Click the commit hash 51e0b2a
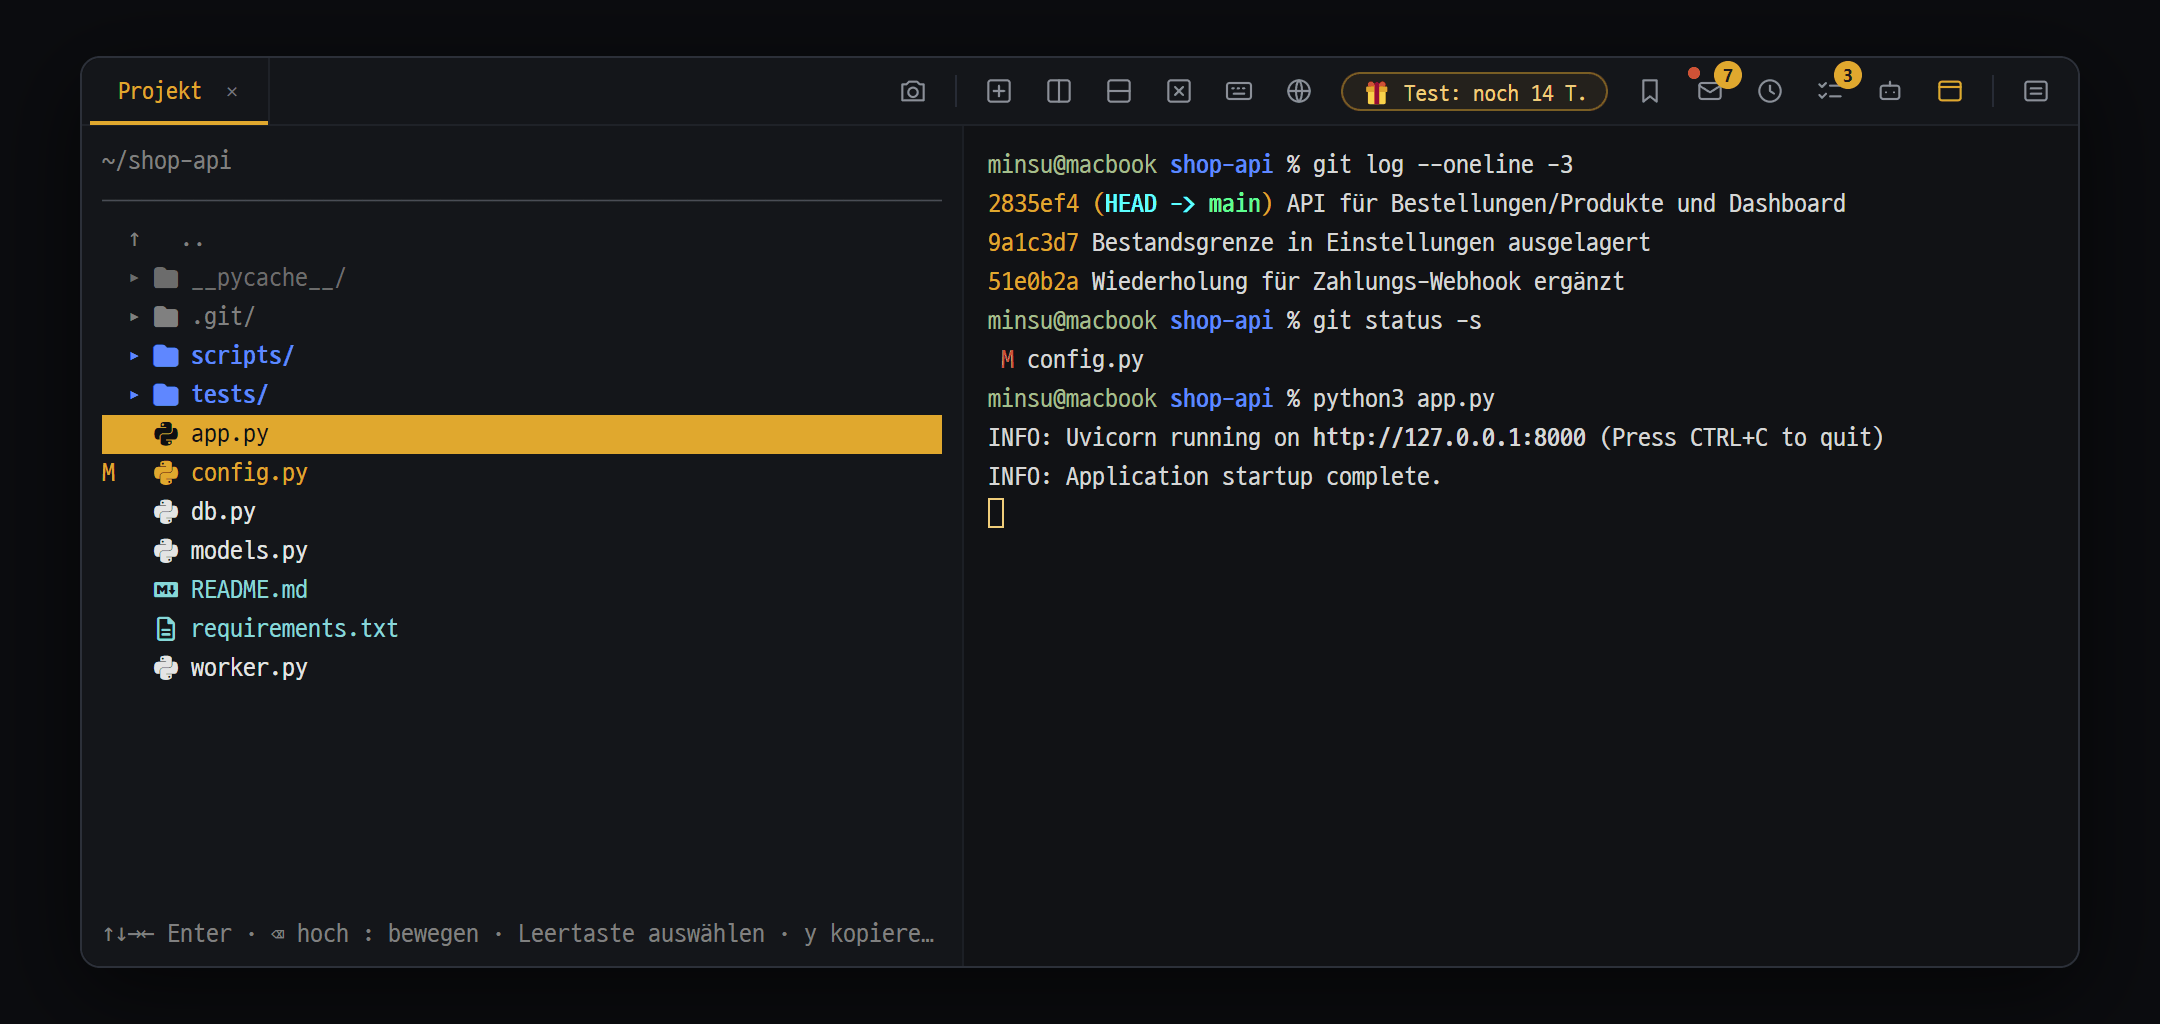 (x=1033, y=282)
